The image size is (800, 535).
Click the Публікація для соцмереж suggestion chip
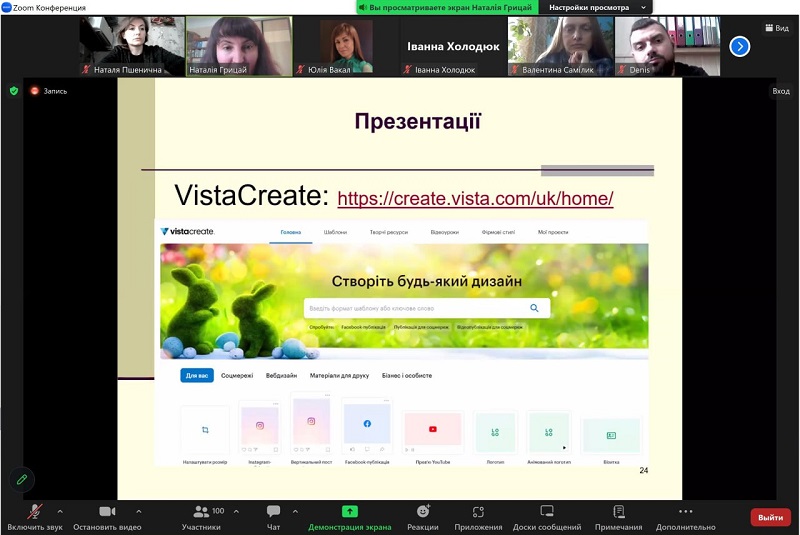(x=421, y=327)
